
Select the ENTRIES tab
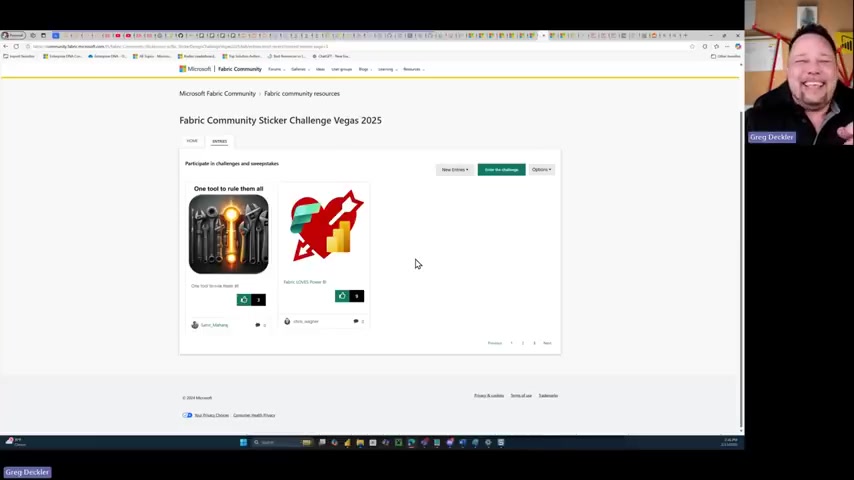[219, 141]
